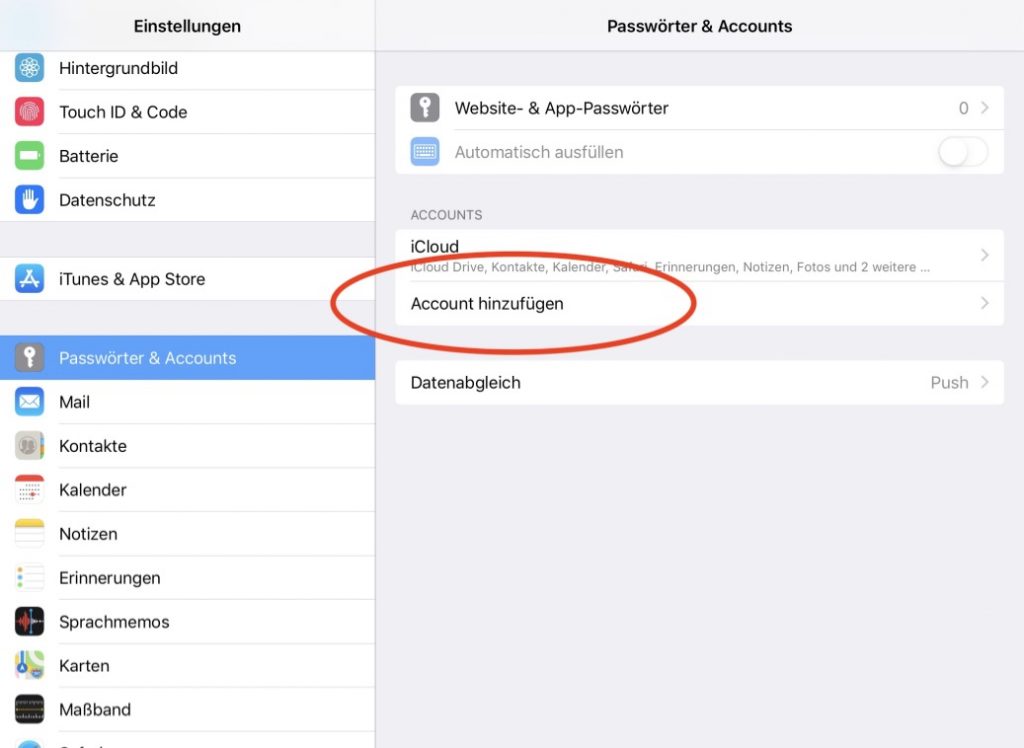
Task: Tap the Kalender calendar icon
Action: point(29,489)
